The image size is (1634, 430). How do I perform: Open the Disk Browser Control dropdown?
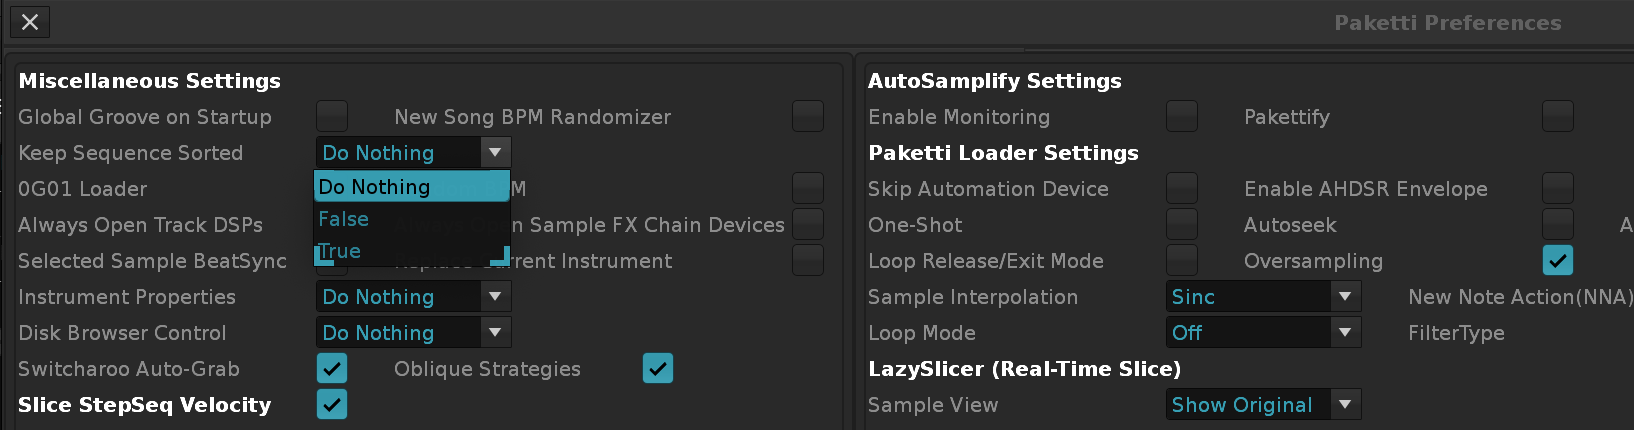point(413,333)
